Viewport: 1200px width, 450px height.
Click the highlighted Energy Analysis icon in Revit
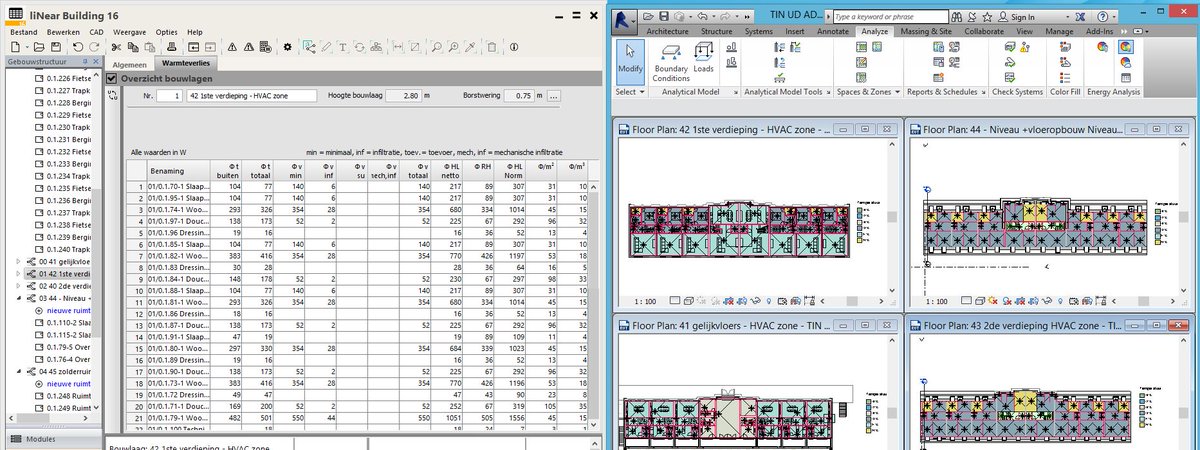tap(1126, 46)
